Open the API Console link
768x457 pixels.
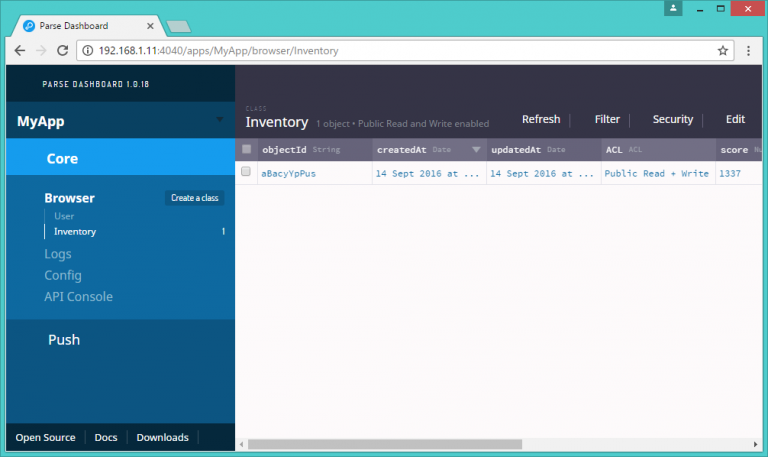point(78,297)
